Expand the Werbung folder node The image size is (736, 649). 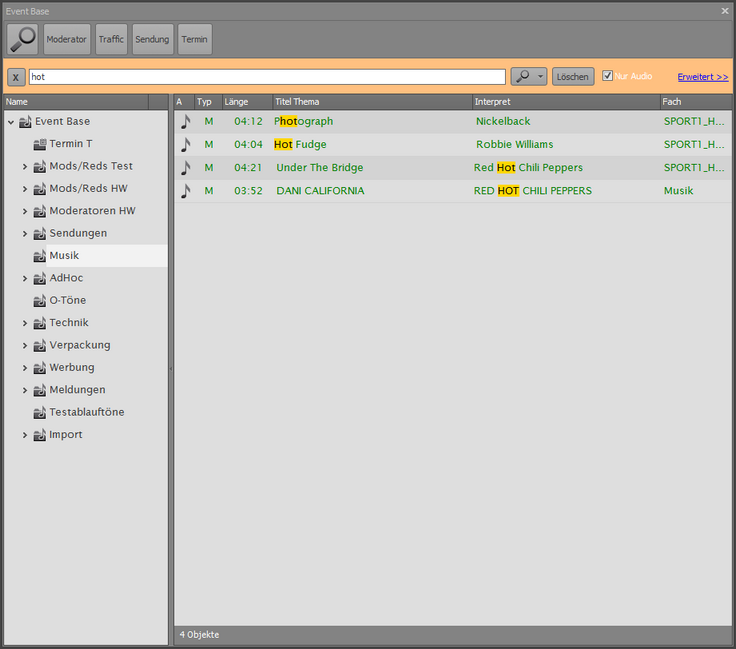(25, 367)
